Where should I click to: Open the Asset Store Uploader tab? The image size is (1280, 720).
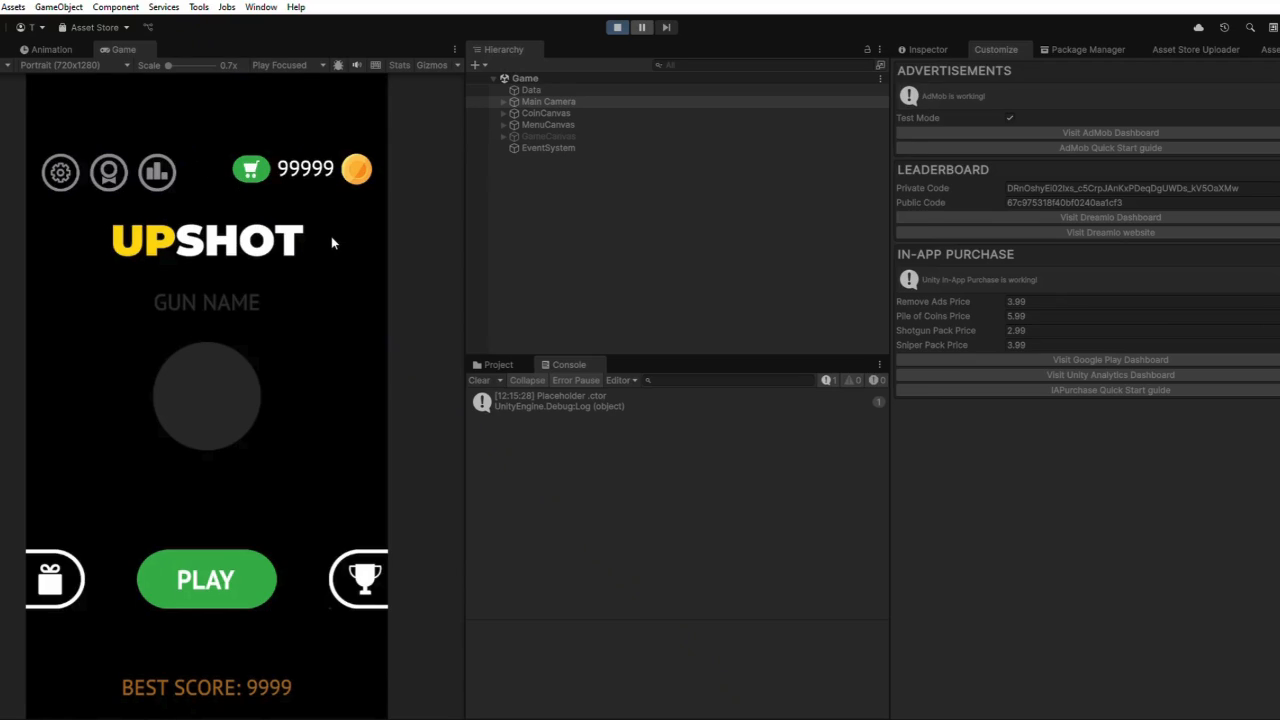1195,49
